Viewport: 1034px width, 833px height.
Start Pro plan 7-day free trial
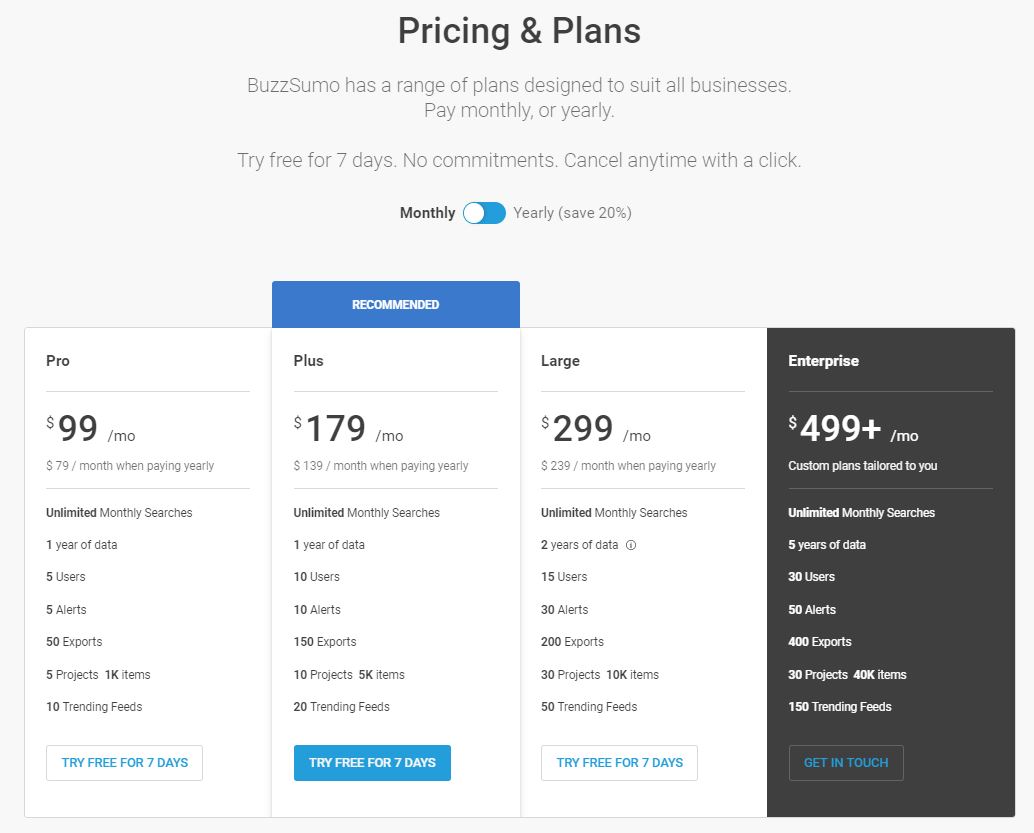coord(125,763)
